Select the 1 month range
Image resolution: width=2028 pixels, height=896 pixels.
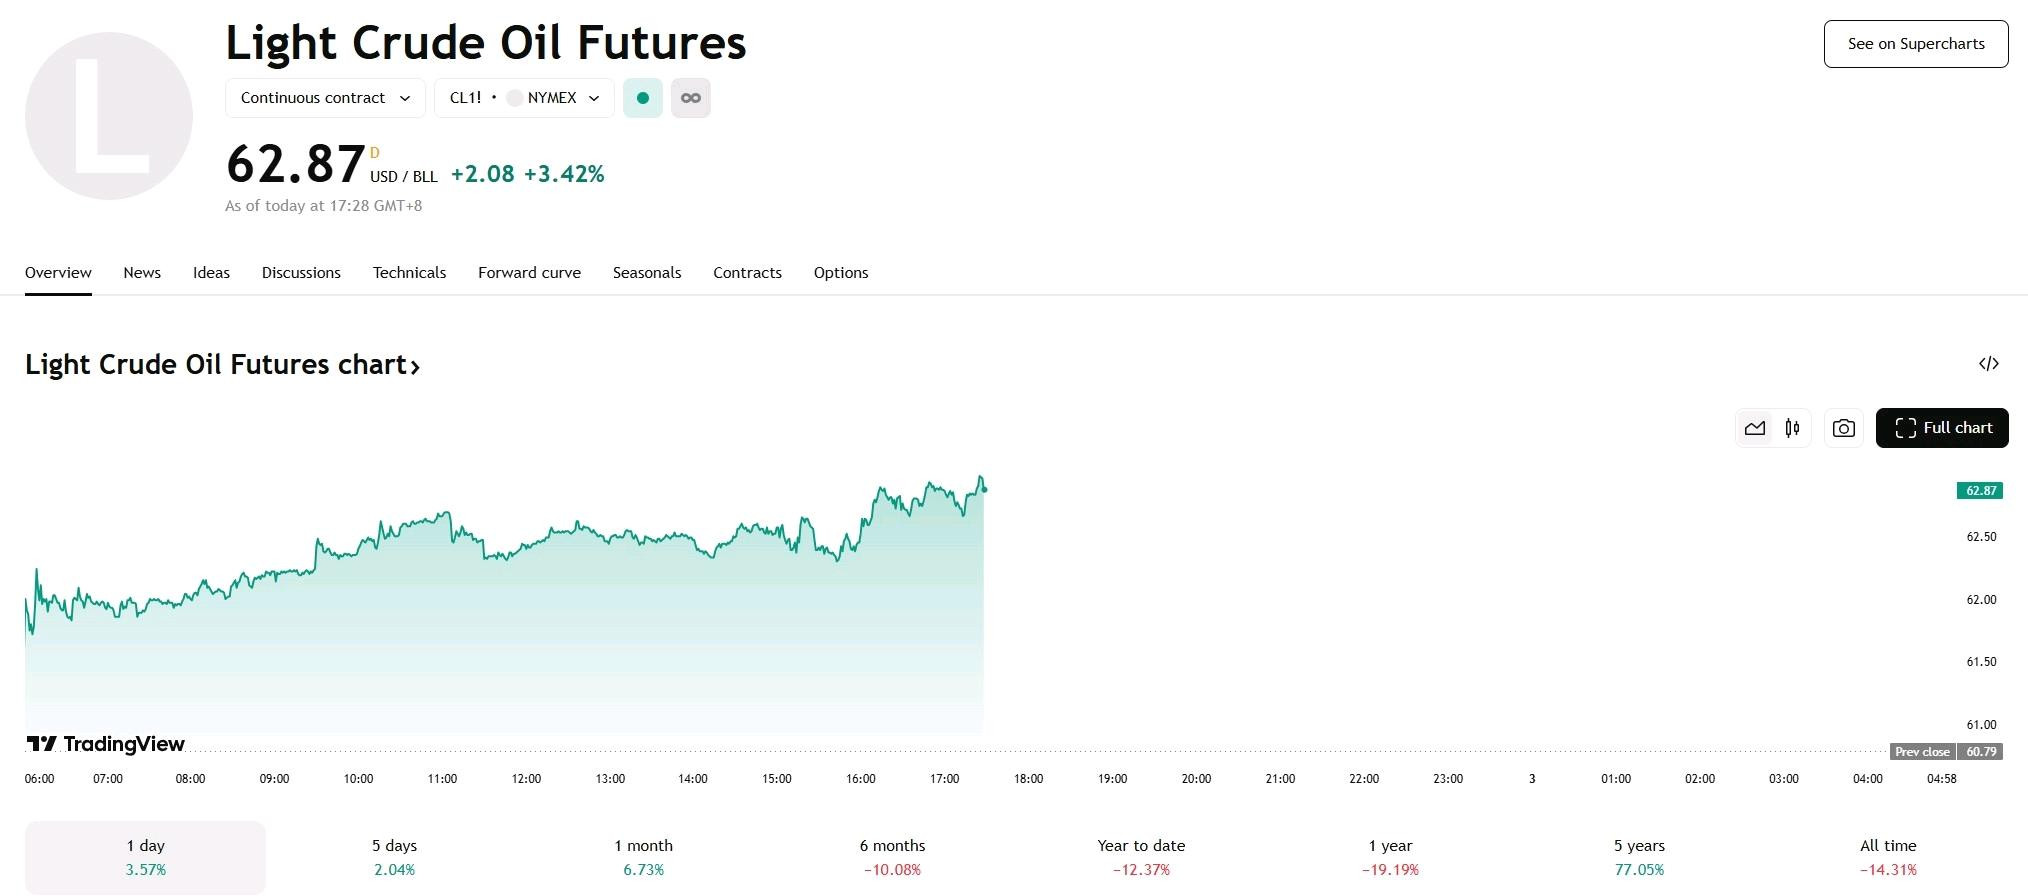[643, 857]
